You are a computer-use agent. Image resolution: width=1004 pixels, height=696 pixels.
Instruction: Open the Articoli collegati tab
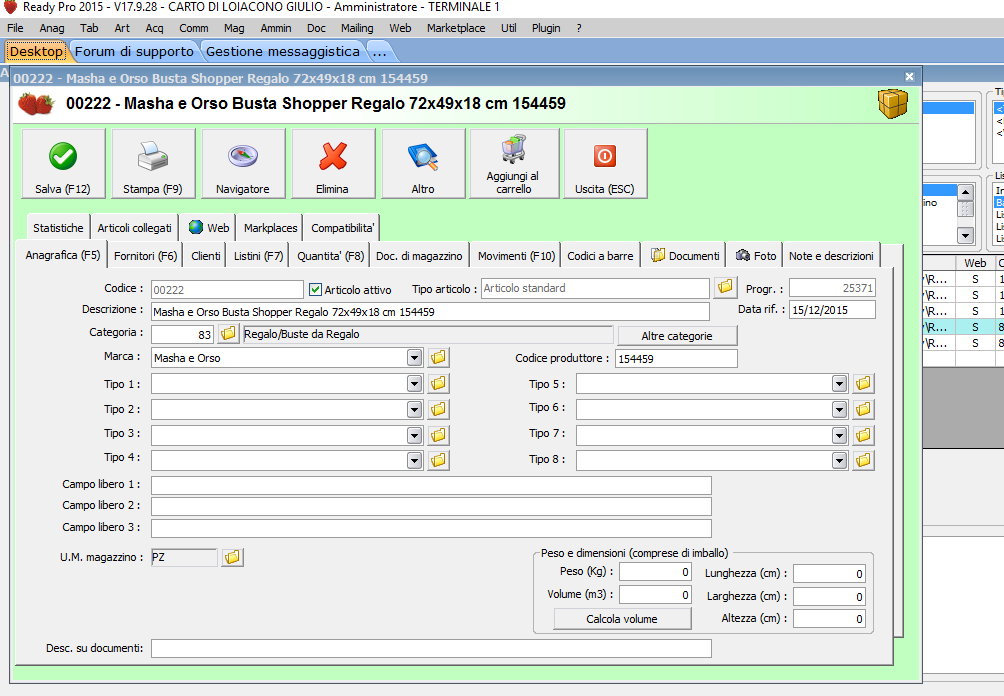[x=134, y=227]
